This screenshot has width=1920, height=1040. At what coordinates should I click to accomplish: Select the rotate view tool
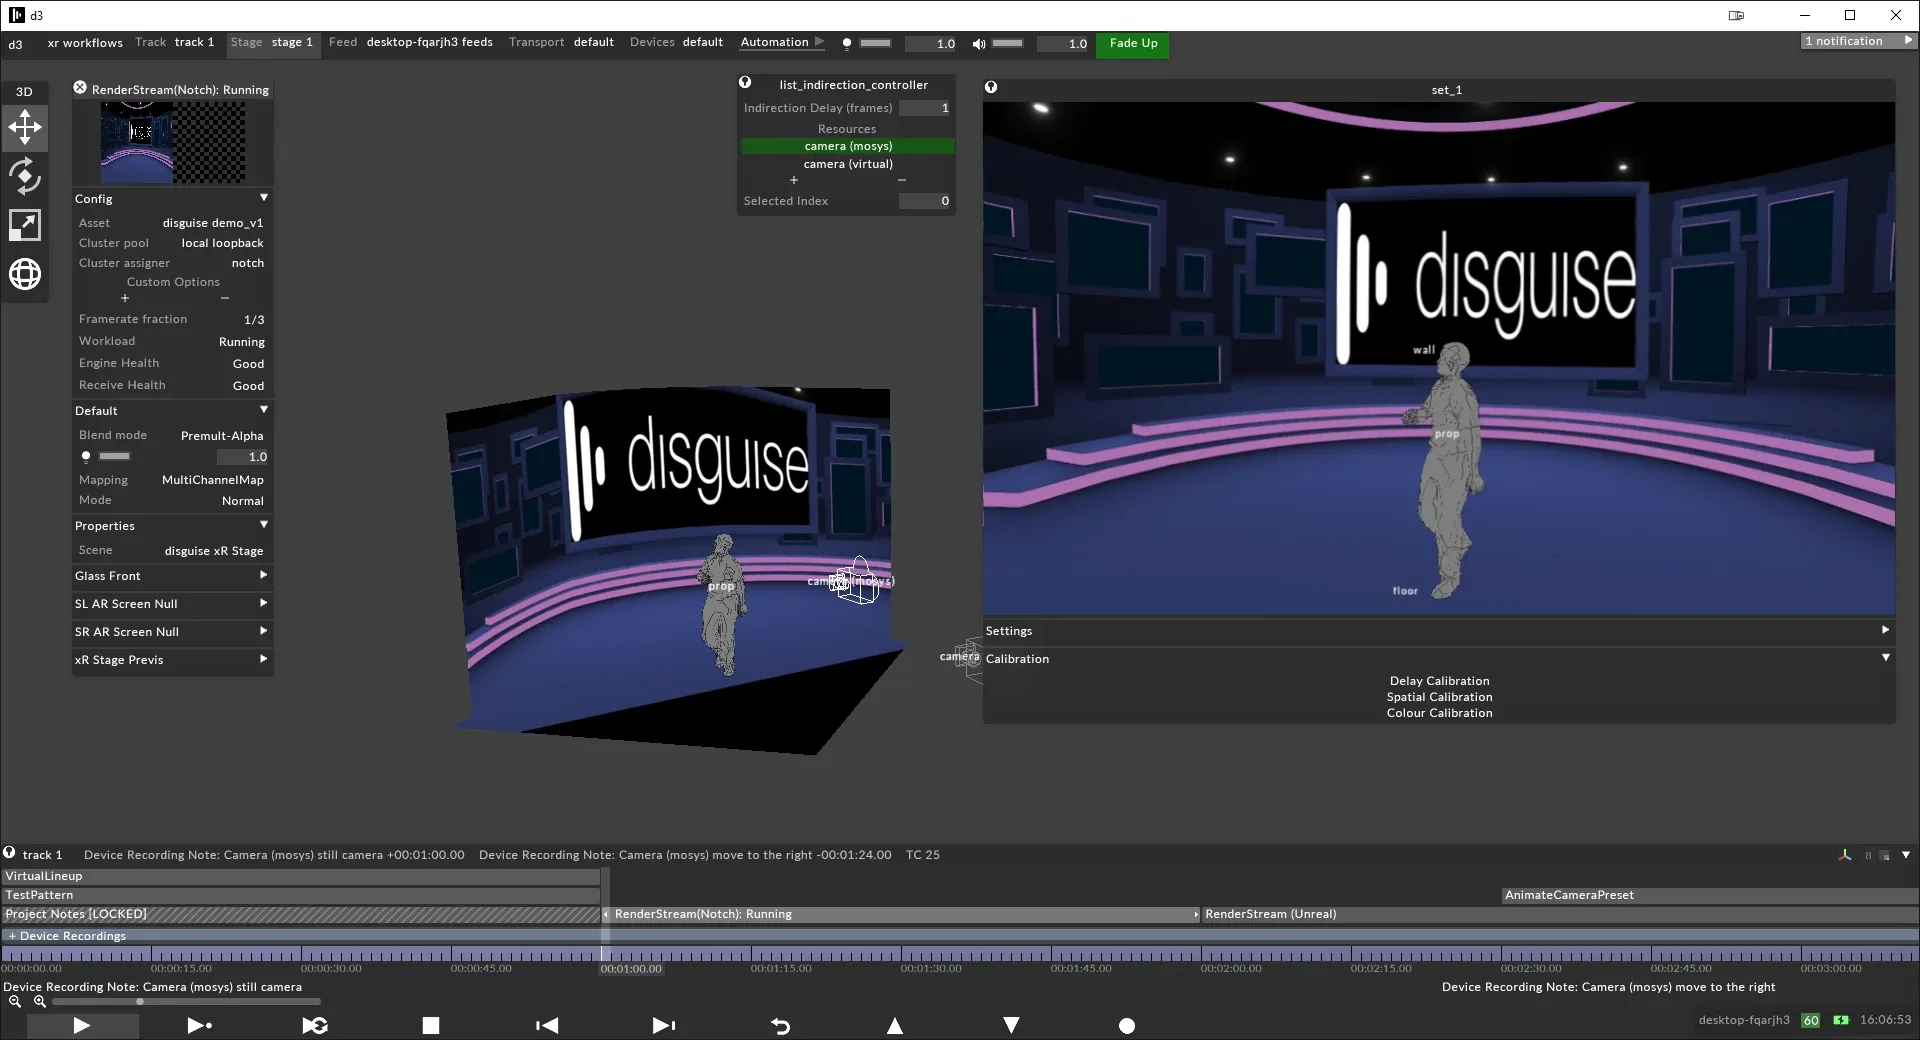(x=25, y=177)
